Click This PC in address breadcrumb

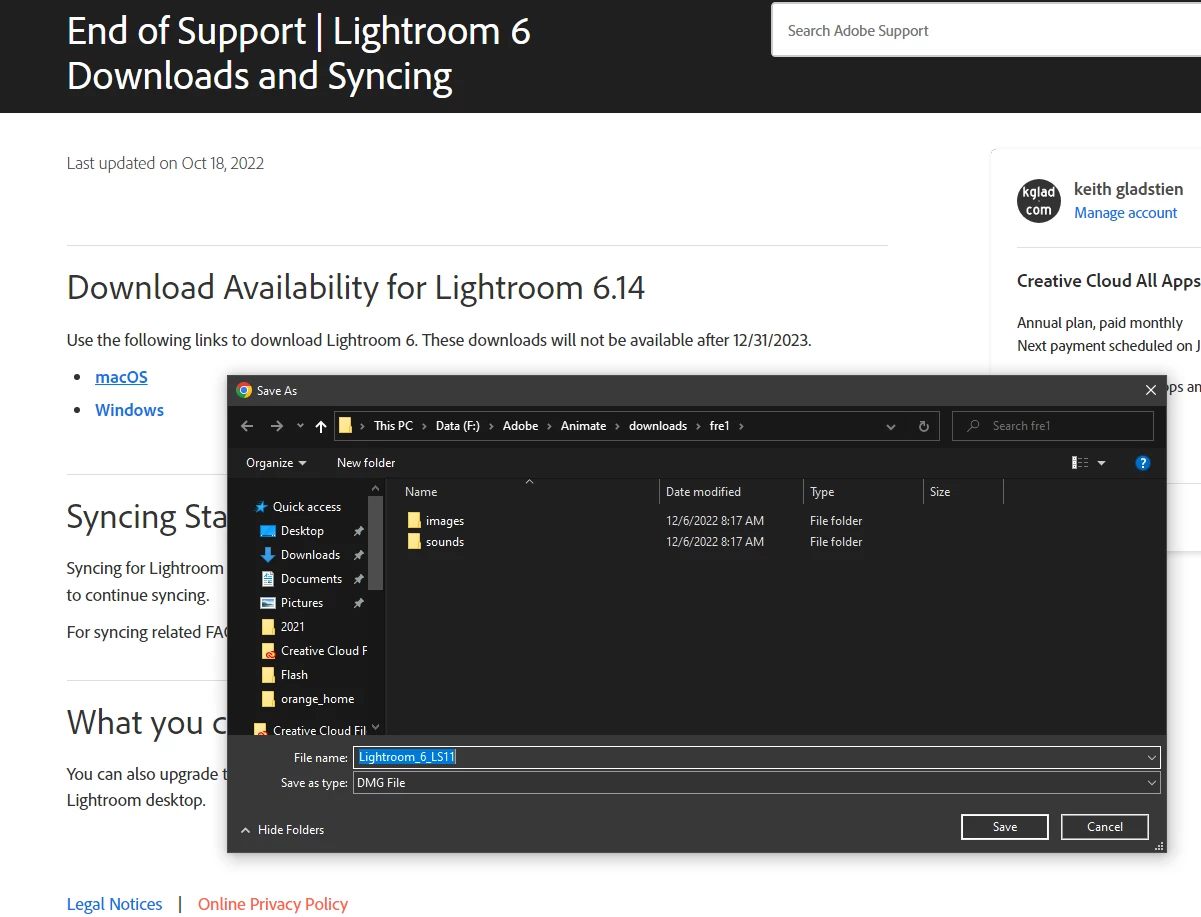click(x=393, y=426)
